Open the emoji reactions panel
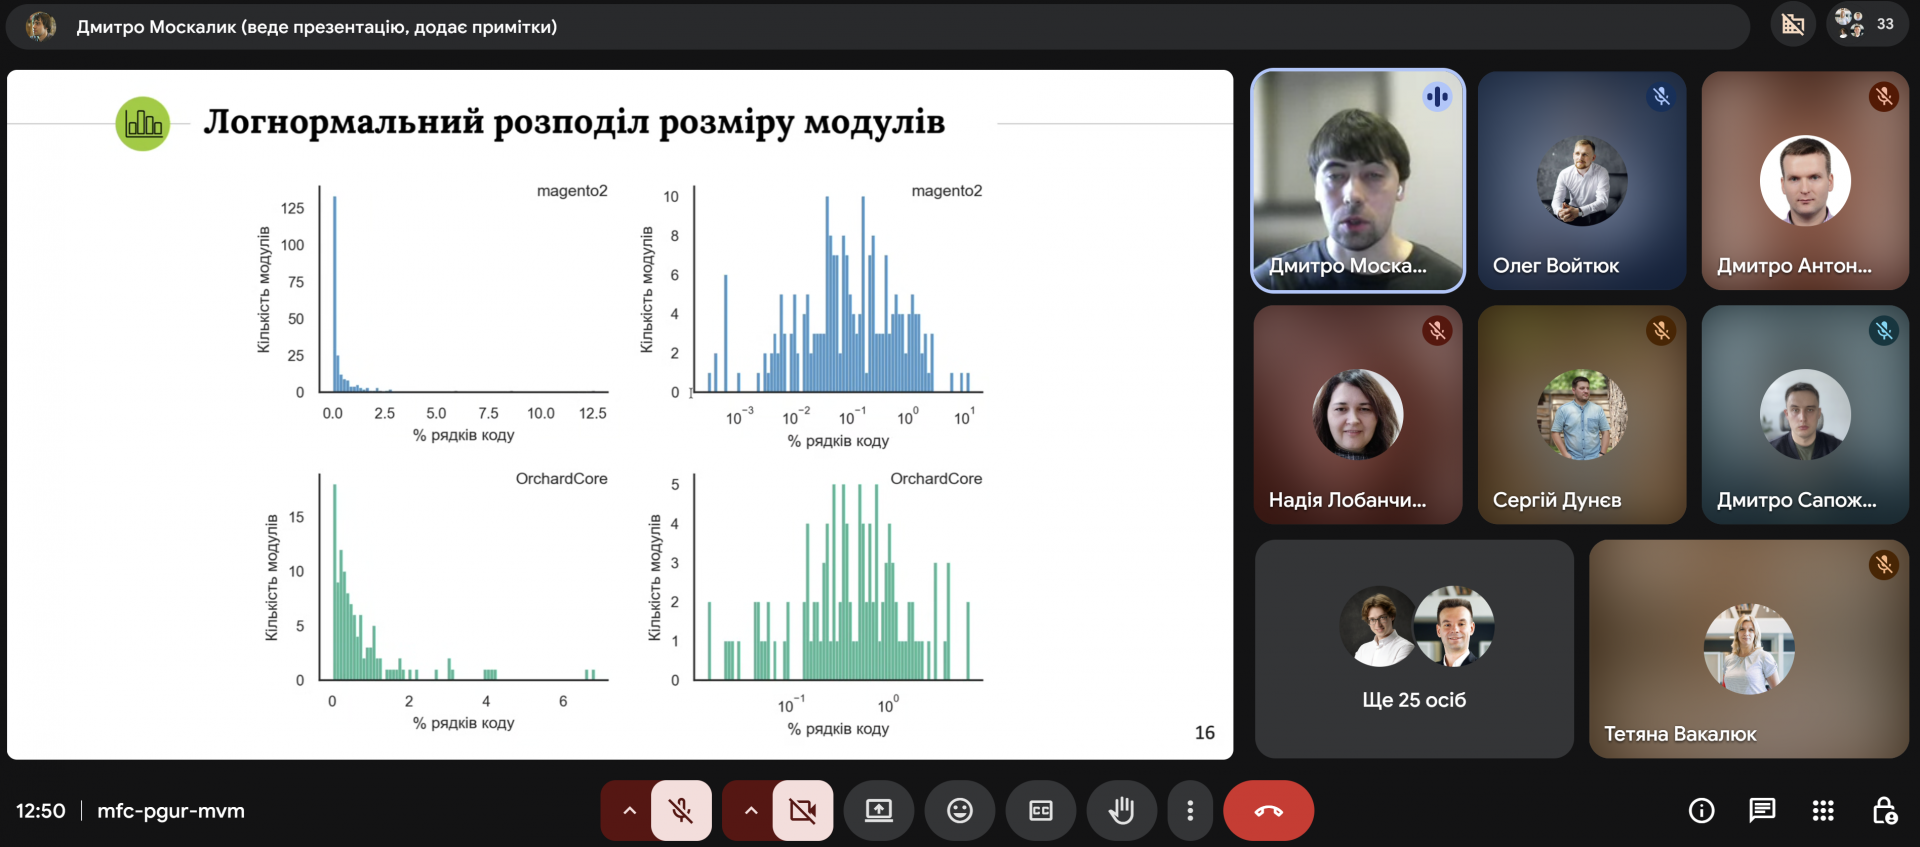This screenshot has width=1920, height=847. click(x=960, y=810)
